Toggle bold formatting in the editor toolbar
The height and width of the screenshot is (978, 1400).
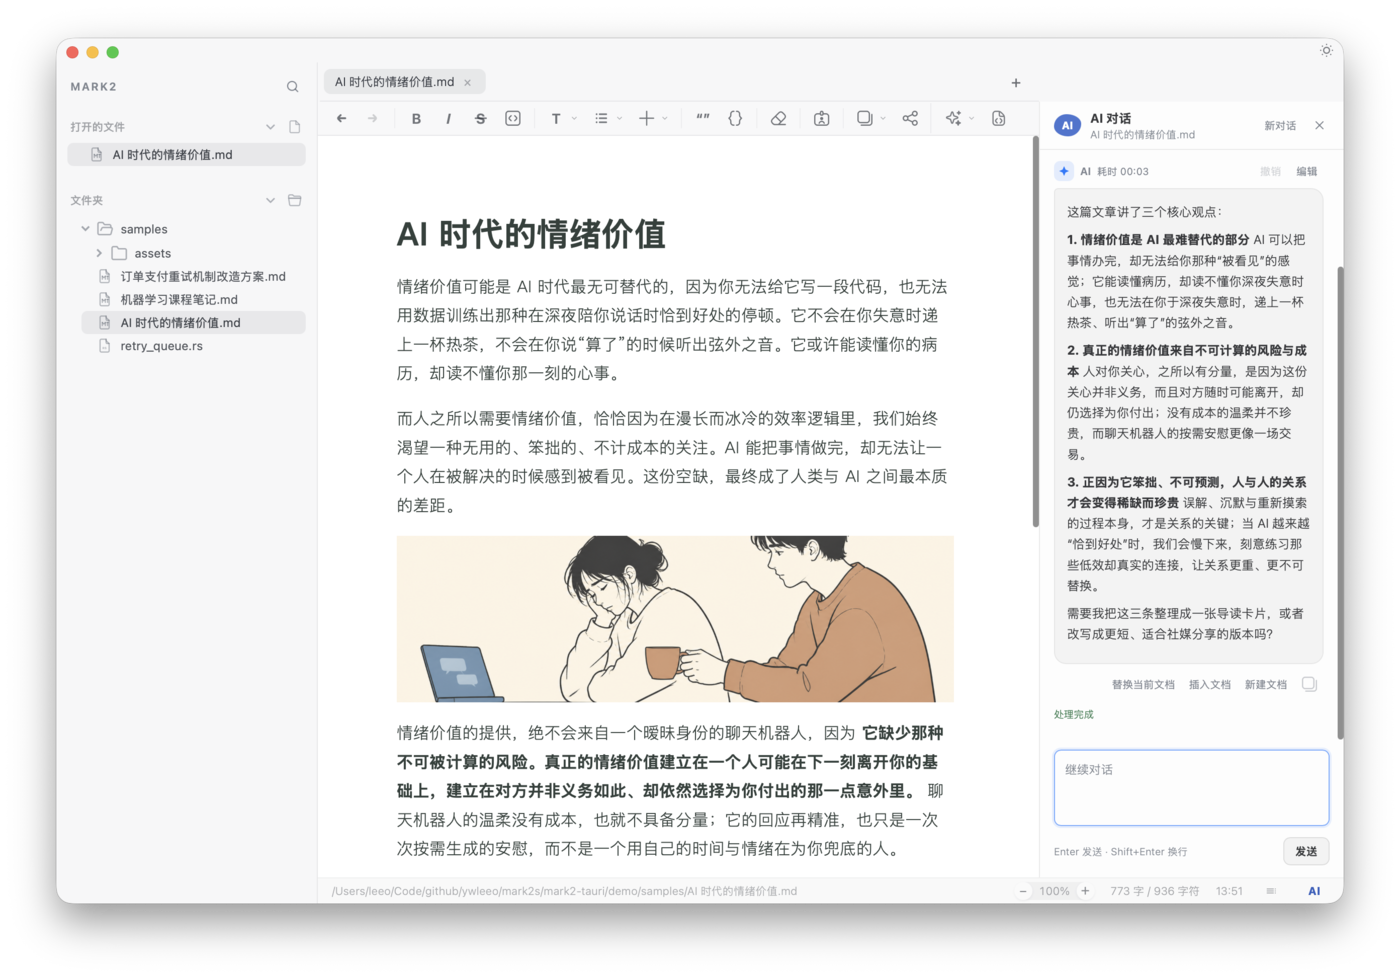click(x=416, y=118)
